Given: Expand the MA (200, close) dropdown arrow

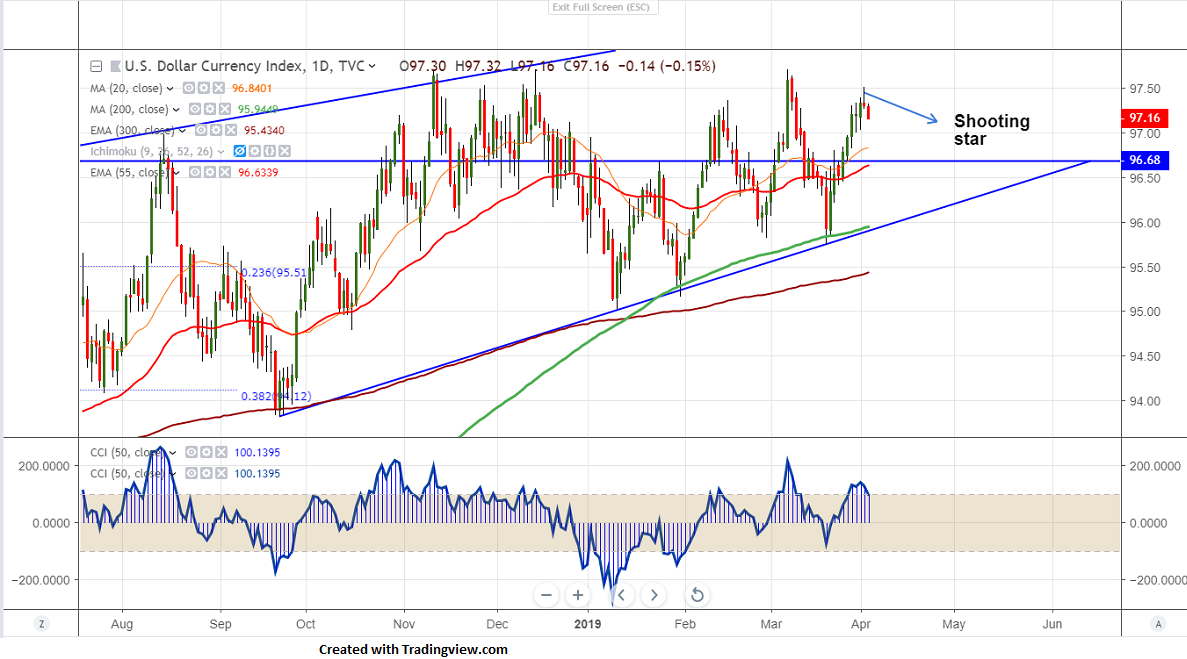Looking at the screenshot, I should pos(176,110).
